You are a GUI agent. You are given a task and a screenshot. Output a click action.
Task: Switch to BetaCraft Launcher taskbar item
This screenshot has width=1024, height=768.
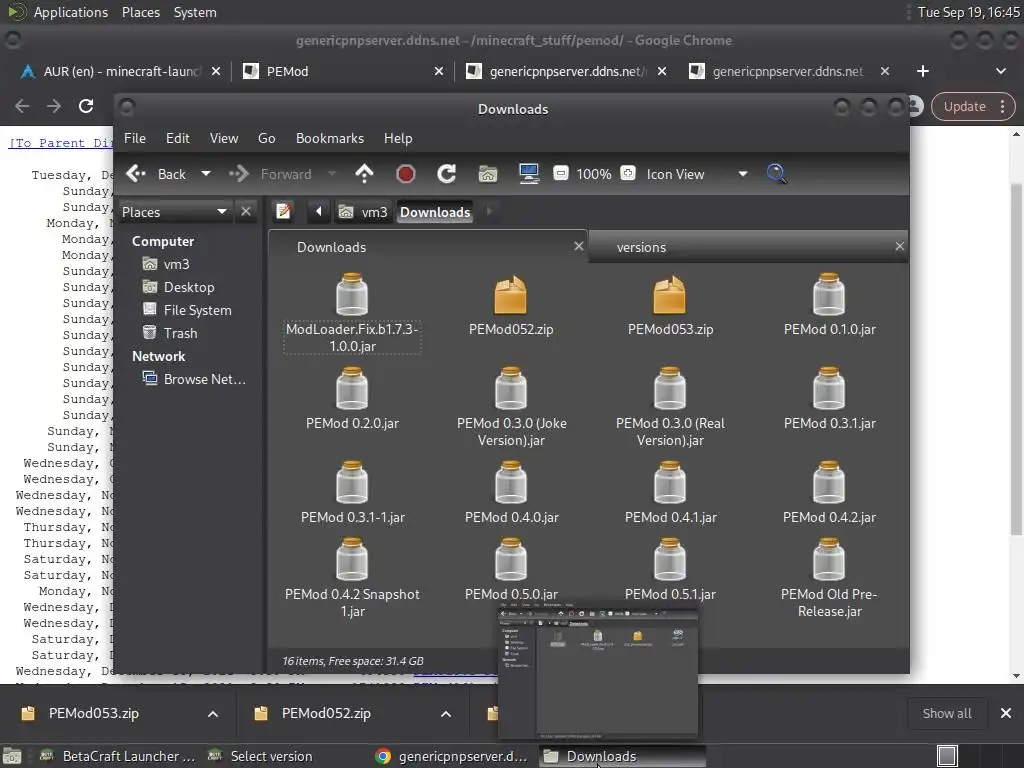118,756
